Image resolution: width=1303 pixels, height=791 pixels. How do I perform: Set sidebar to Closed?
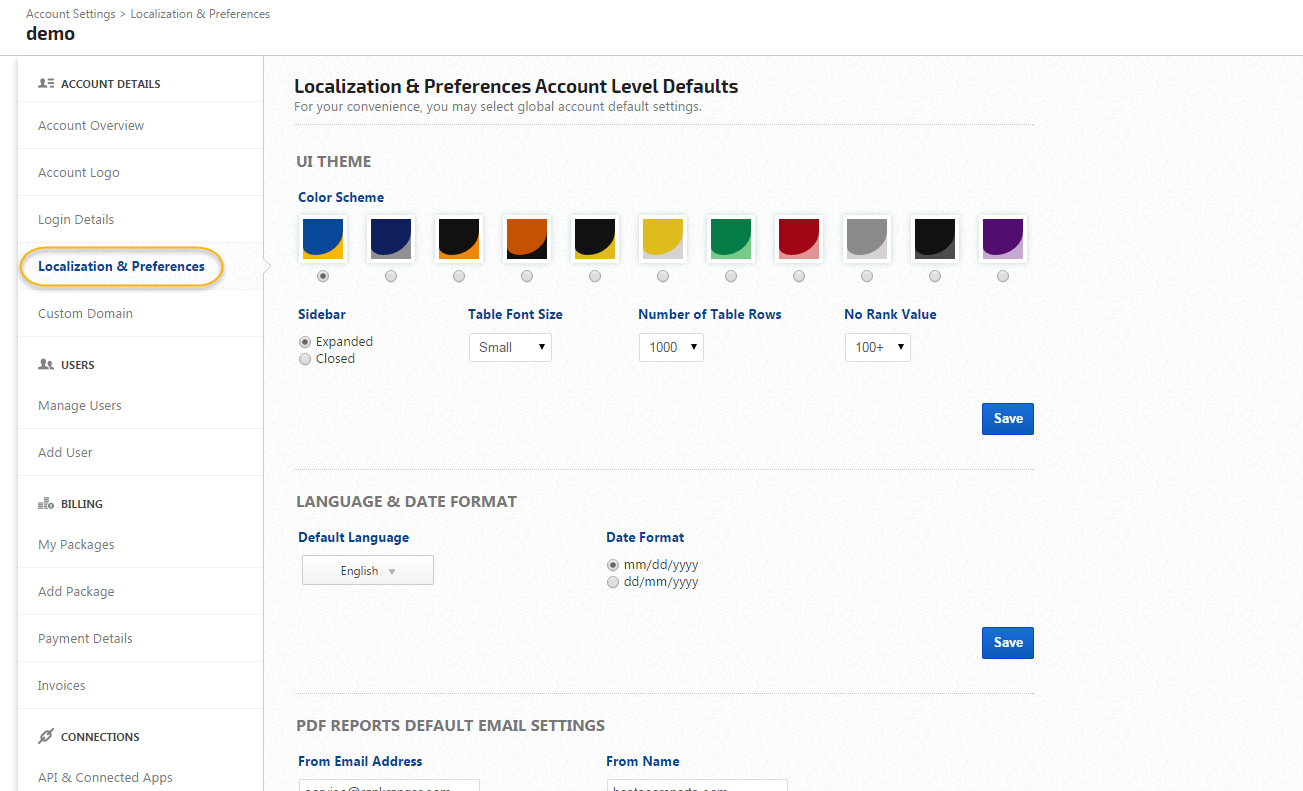pyautogui.click(x=305, y=359)
